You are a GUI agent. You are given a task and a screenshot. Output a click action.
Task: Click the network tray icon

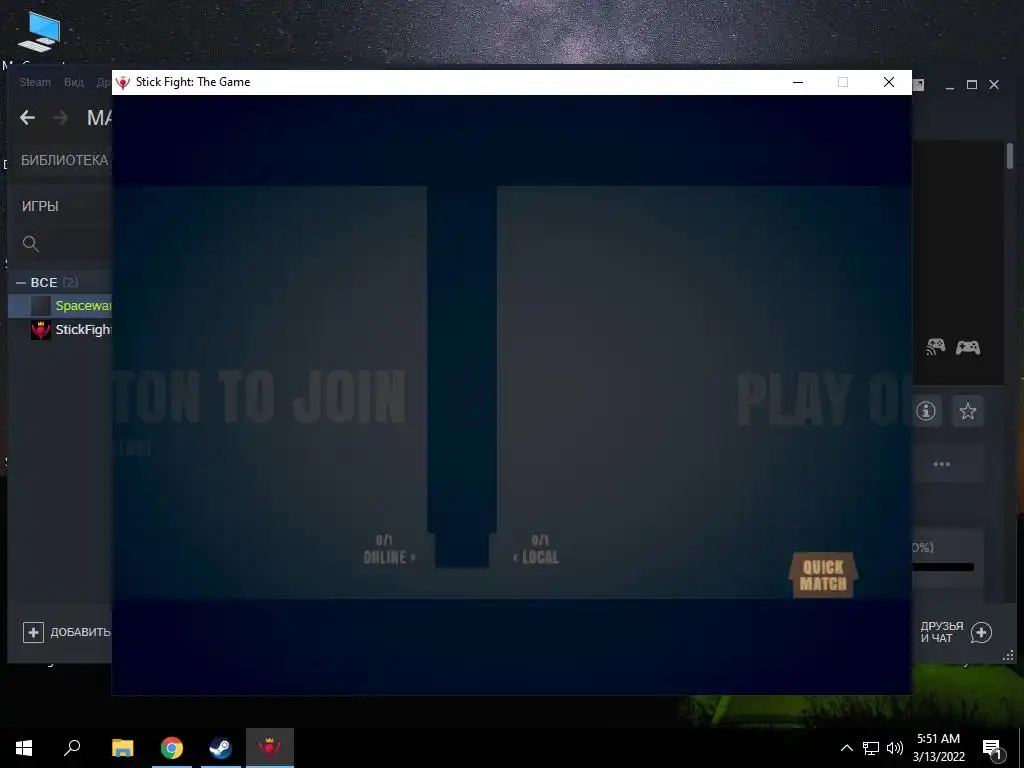point(871,748)
